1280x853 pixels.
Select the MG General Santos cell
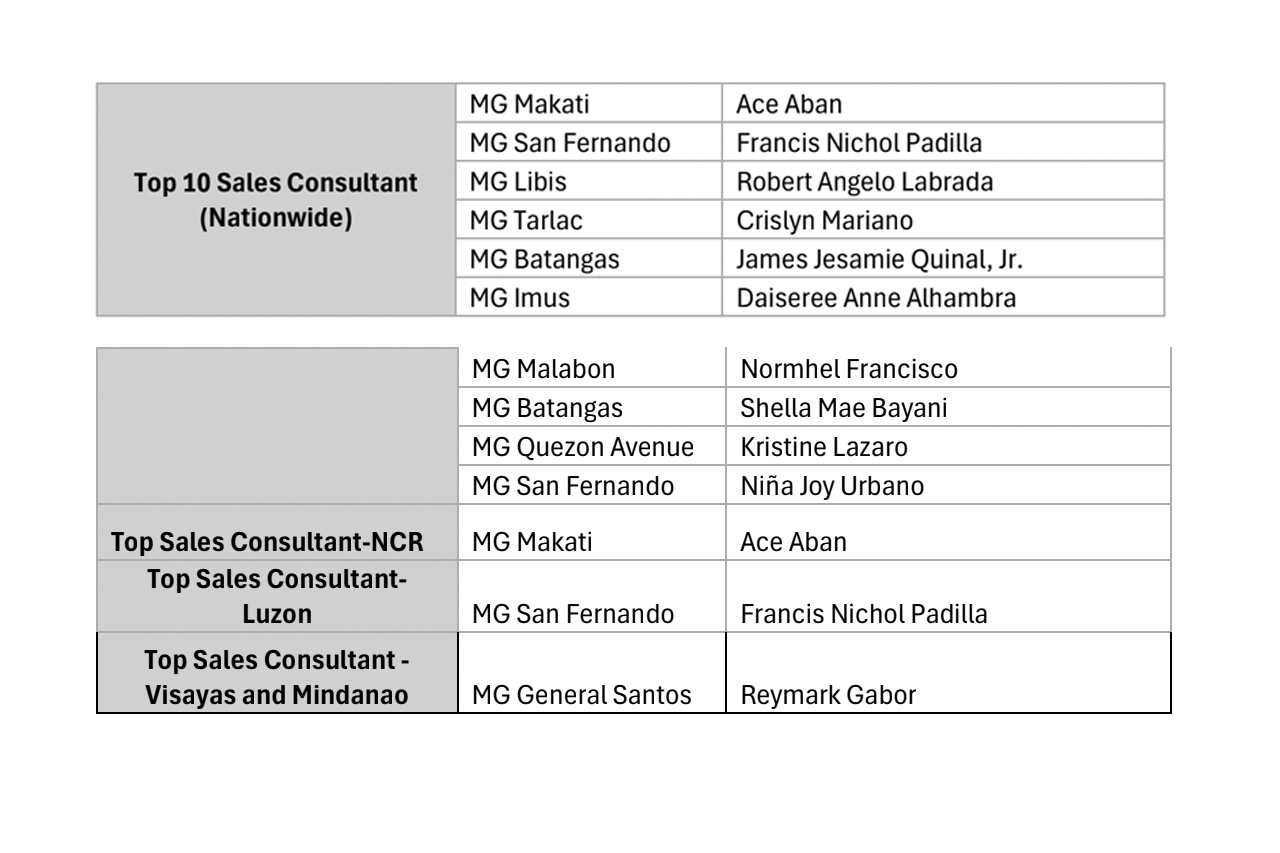pos(582,694)
